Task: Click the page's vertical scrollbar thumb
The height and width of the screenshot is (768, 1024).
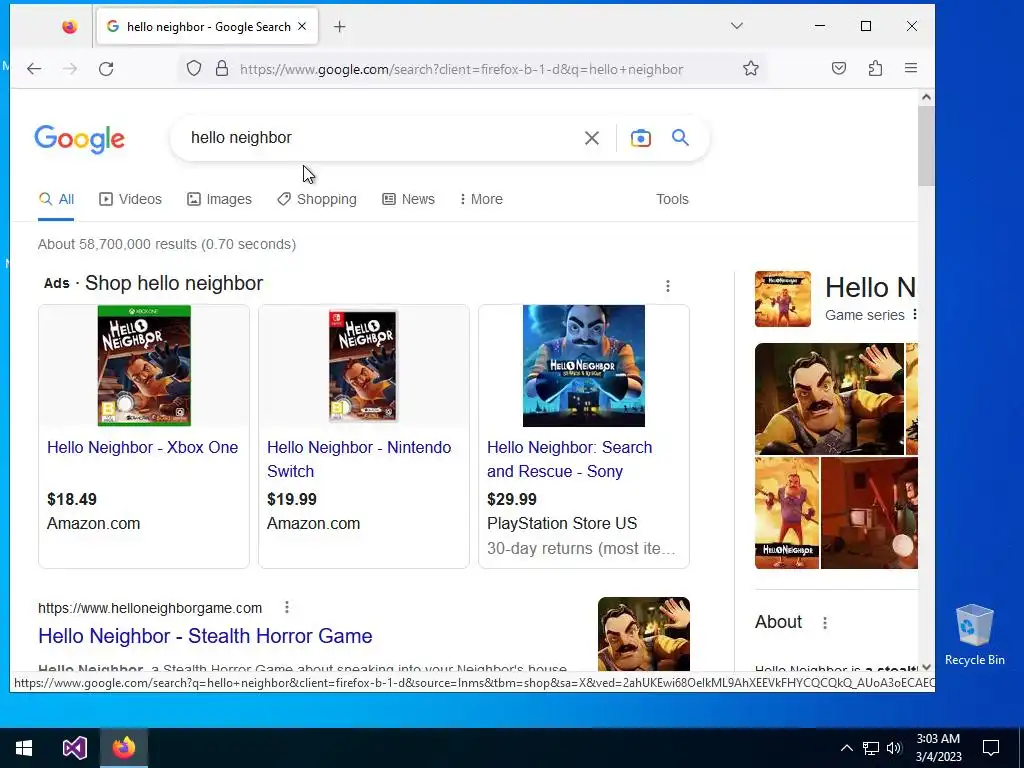Action: pos(926,145)
